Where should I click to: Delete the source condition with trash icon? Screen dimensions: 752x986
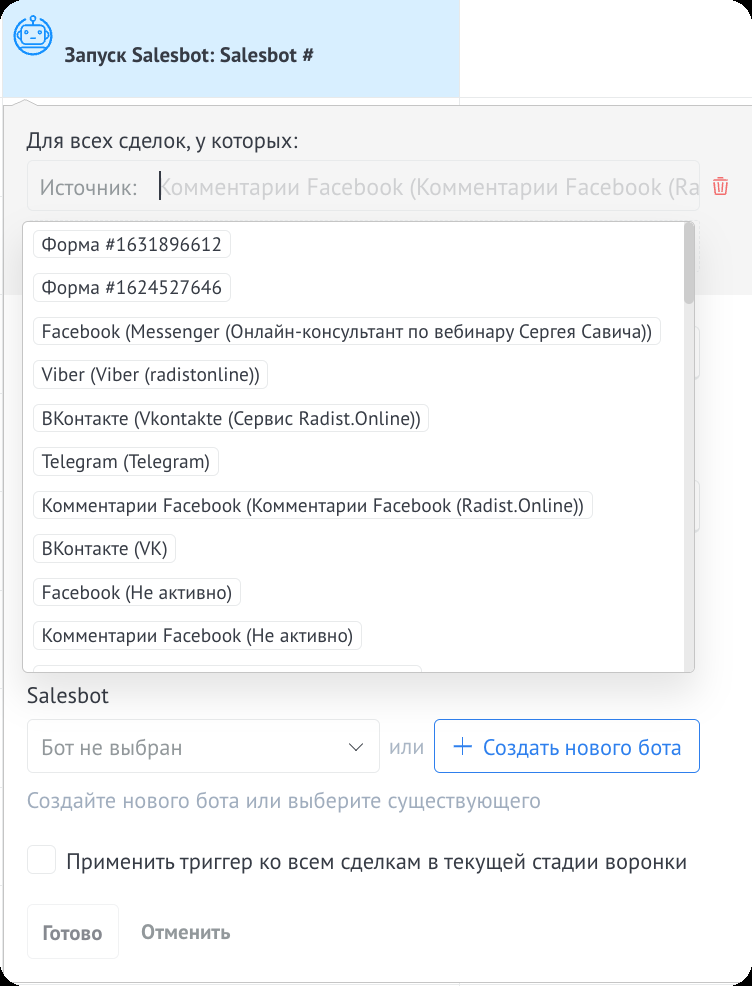[x=720, y=186]
